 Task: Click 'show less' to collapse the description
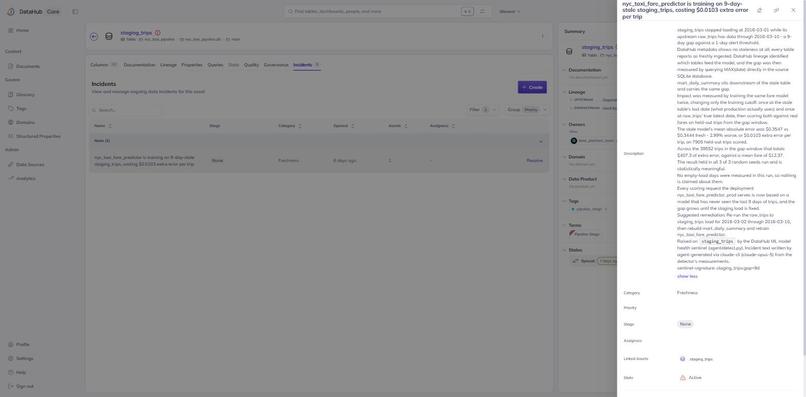(x=687, y=276)
